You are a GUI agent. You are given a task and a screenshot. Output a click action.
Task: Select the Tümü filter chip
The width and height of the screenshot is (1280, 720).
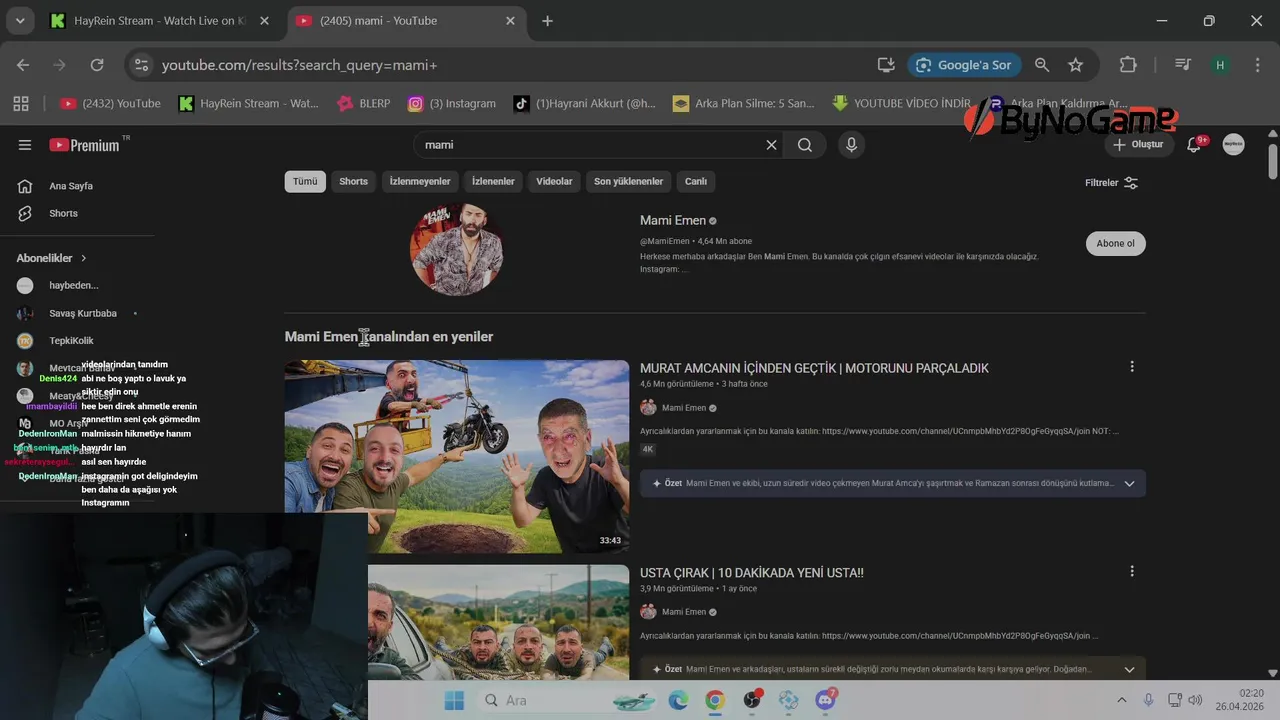(305, 181)
